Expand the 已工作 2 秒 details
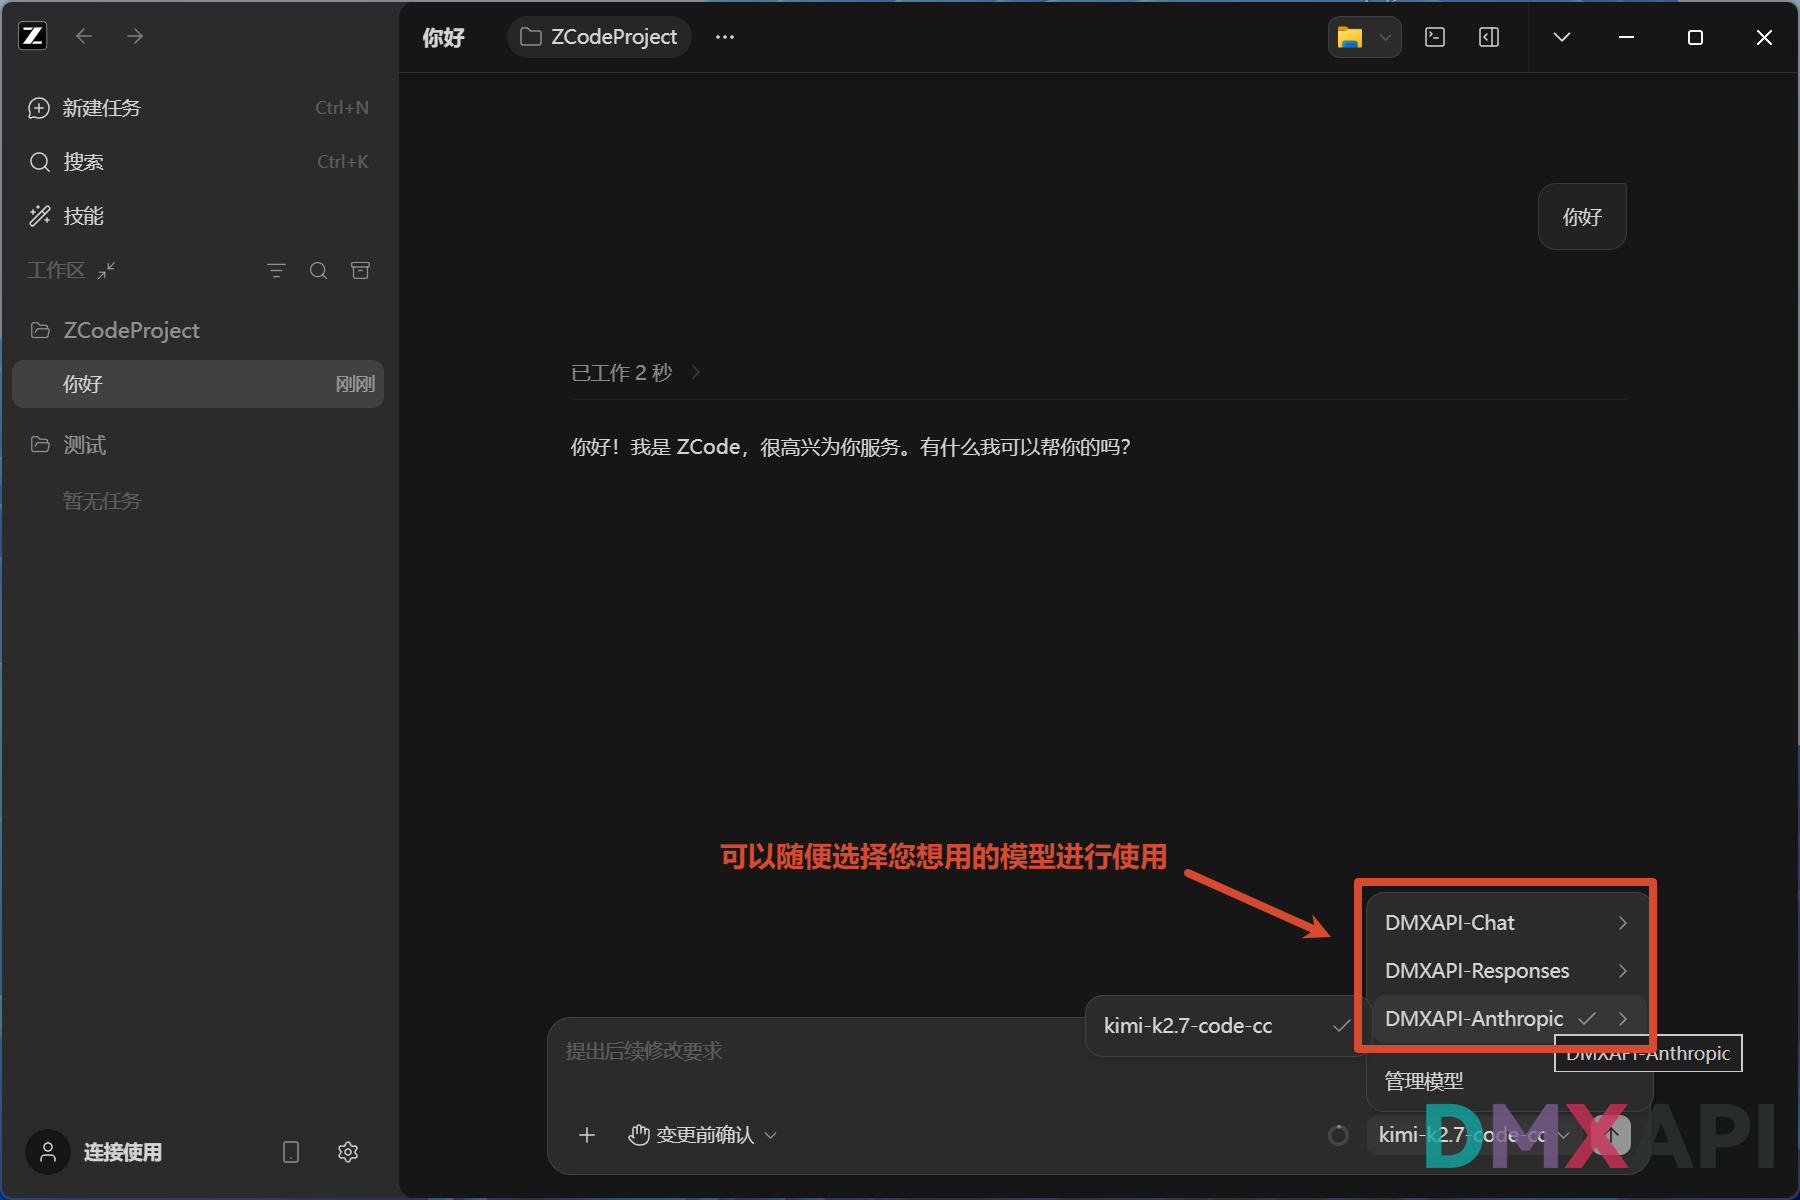The height and width of the screenshot is (1200, 1800). tap(636, 373)
